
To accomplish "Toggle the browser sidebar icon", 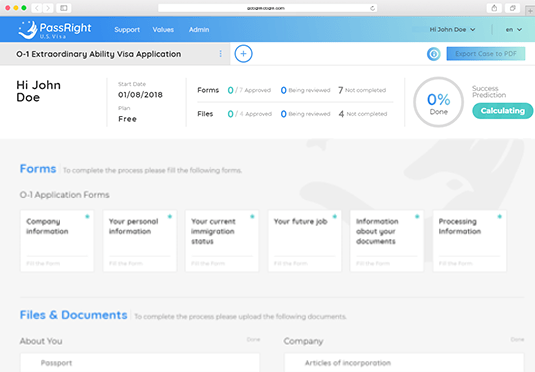I will tap(63, 8).
